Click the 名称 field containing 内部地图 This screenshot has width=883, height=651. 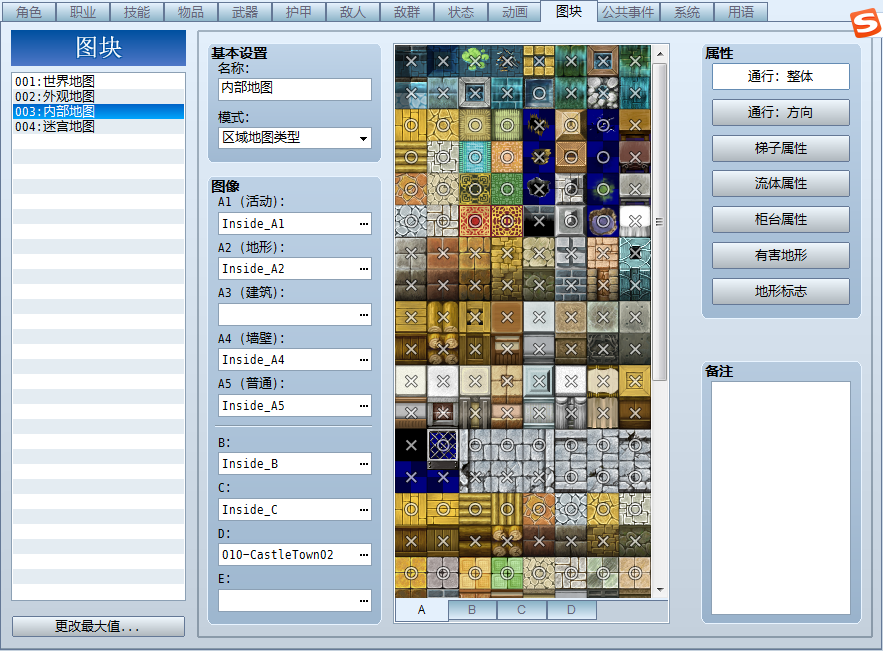click(295, 88)
